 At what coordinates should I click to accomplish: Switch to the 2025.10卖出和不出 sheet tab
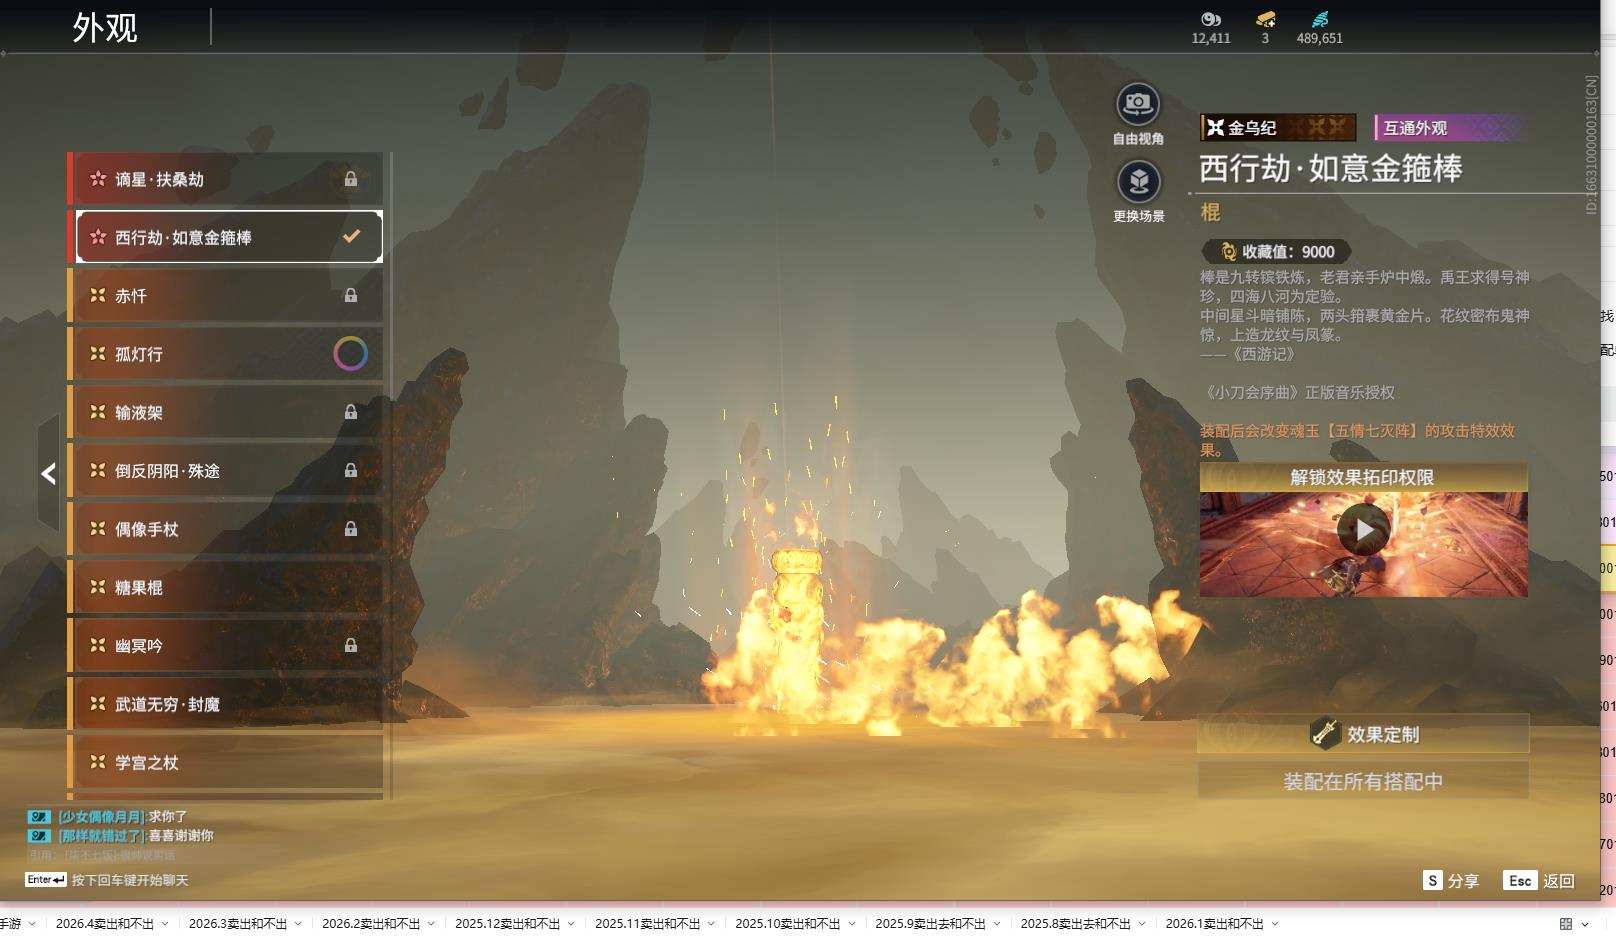click(787, 924)
